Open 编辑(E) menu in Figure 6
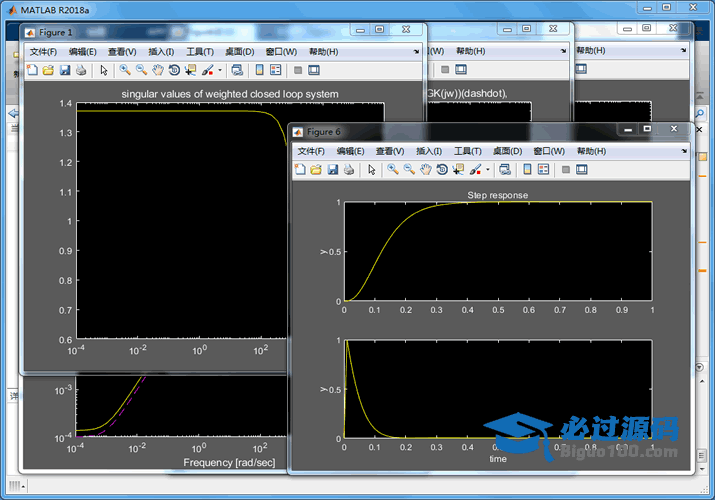The image size is (715, 500). pos(350,151)
